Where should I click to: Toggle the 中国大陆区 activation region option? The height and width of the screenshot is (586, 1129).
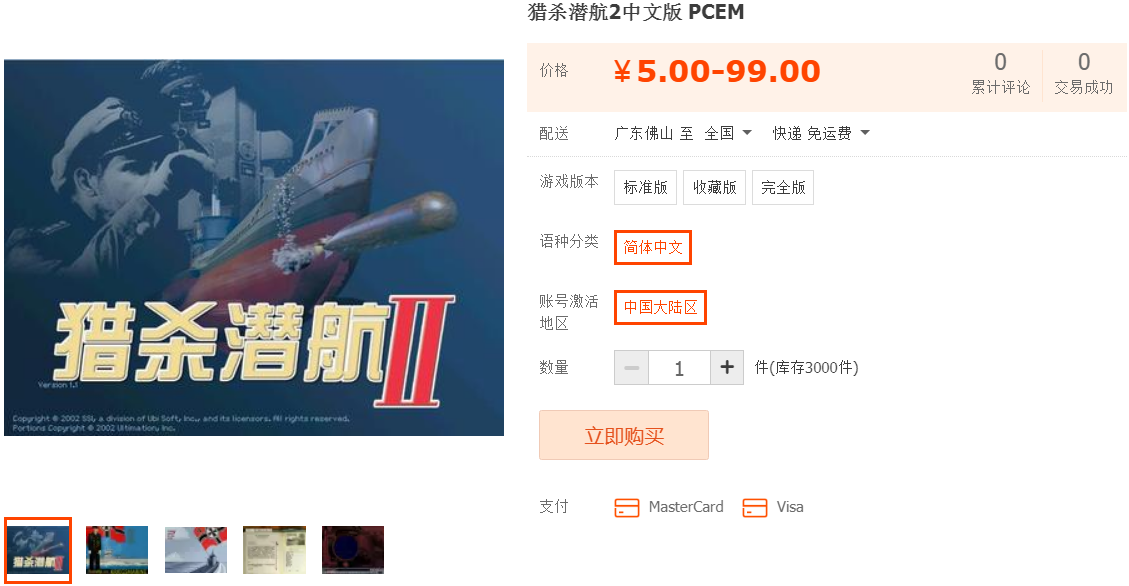(x=660, y=307)
